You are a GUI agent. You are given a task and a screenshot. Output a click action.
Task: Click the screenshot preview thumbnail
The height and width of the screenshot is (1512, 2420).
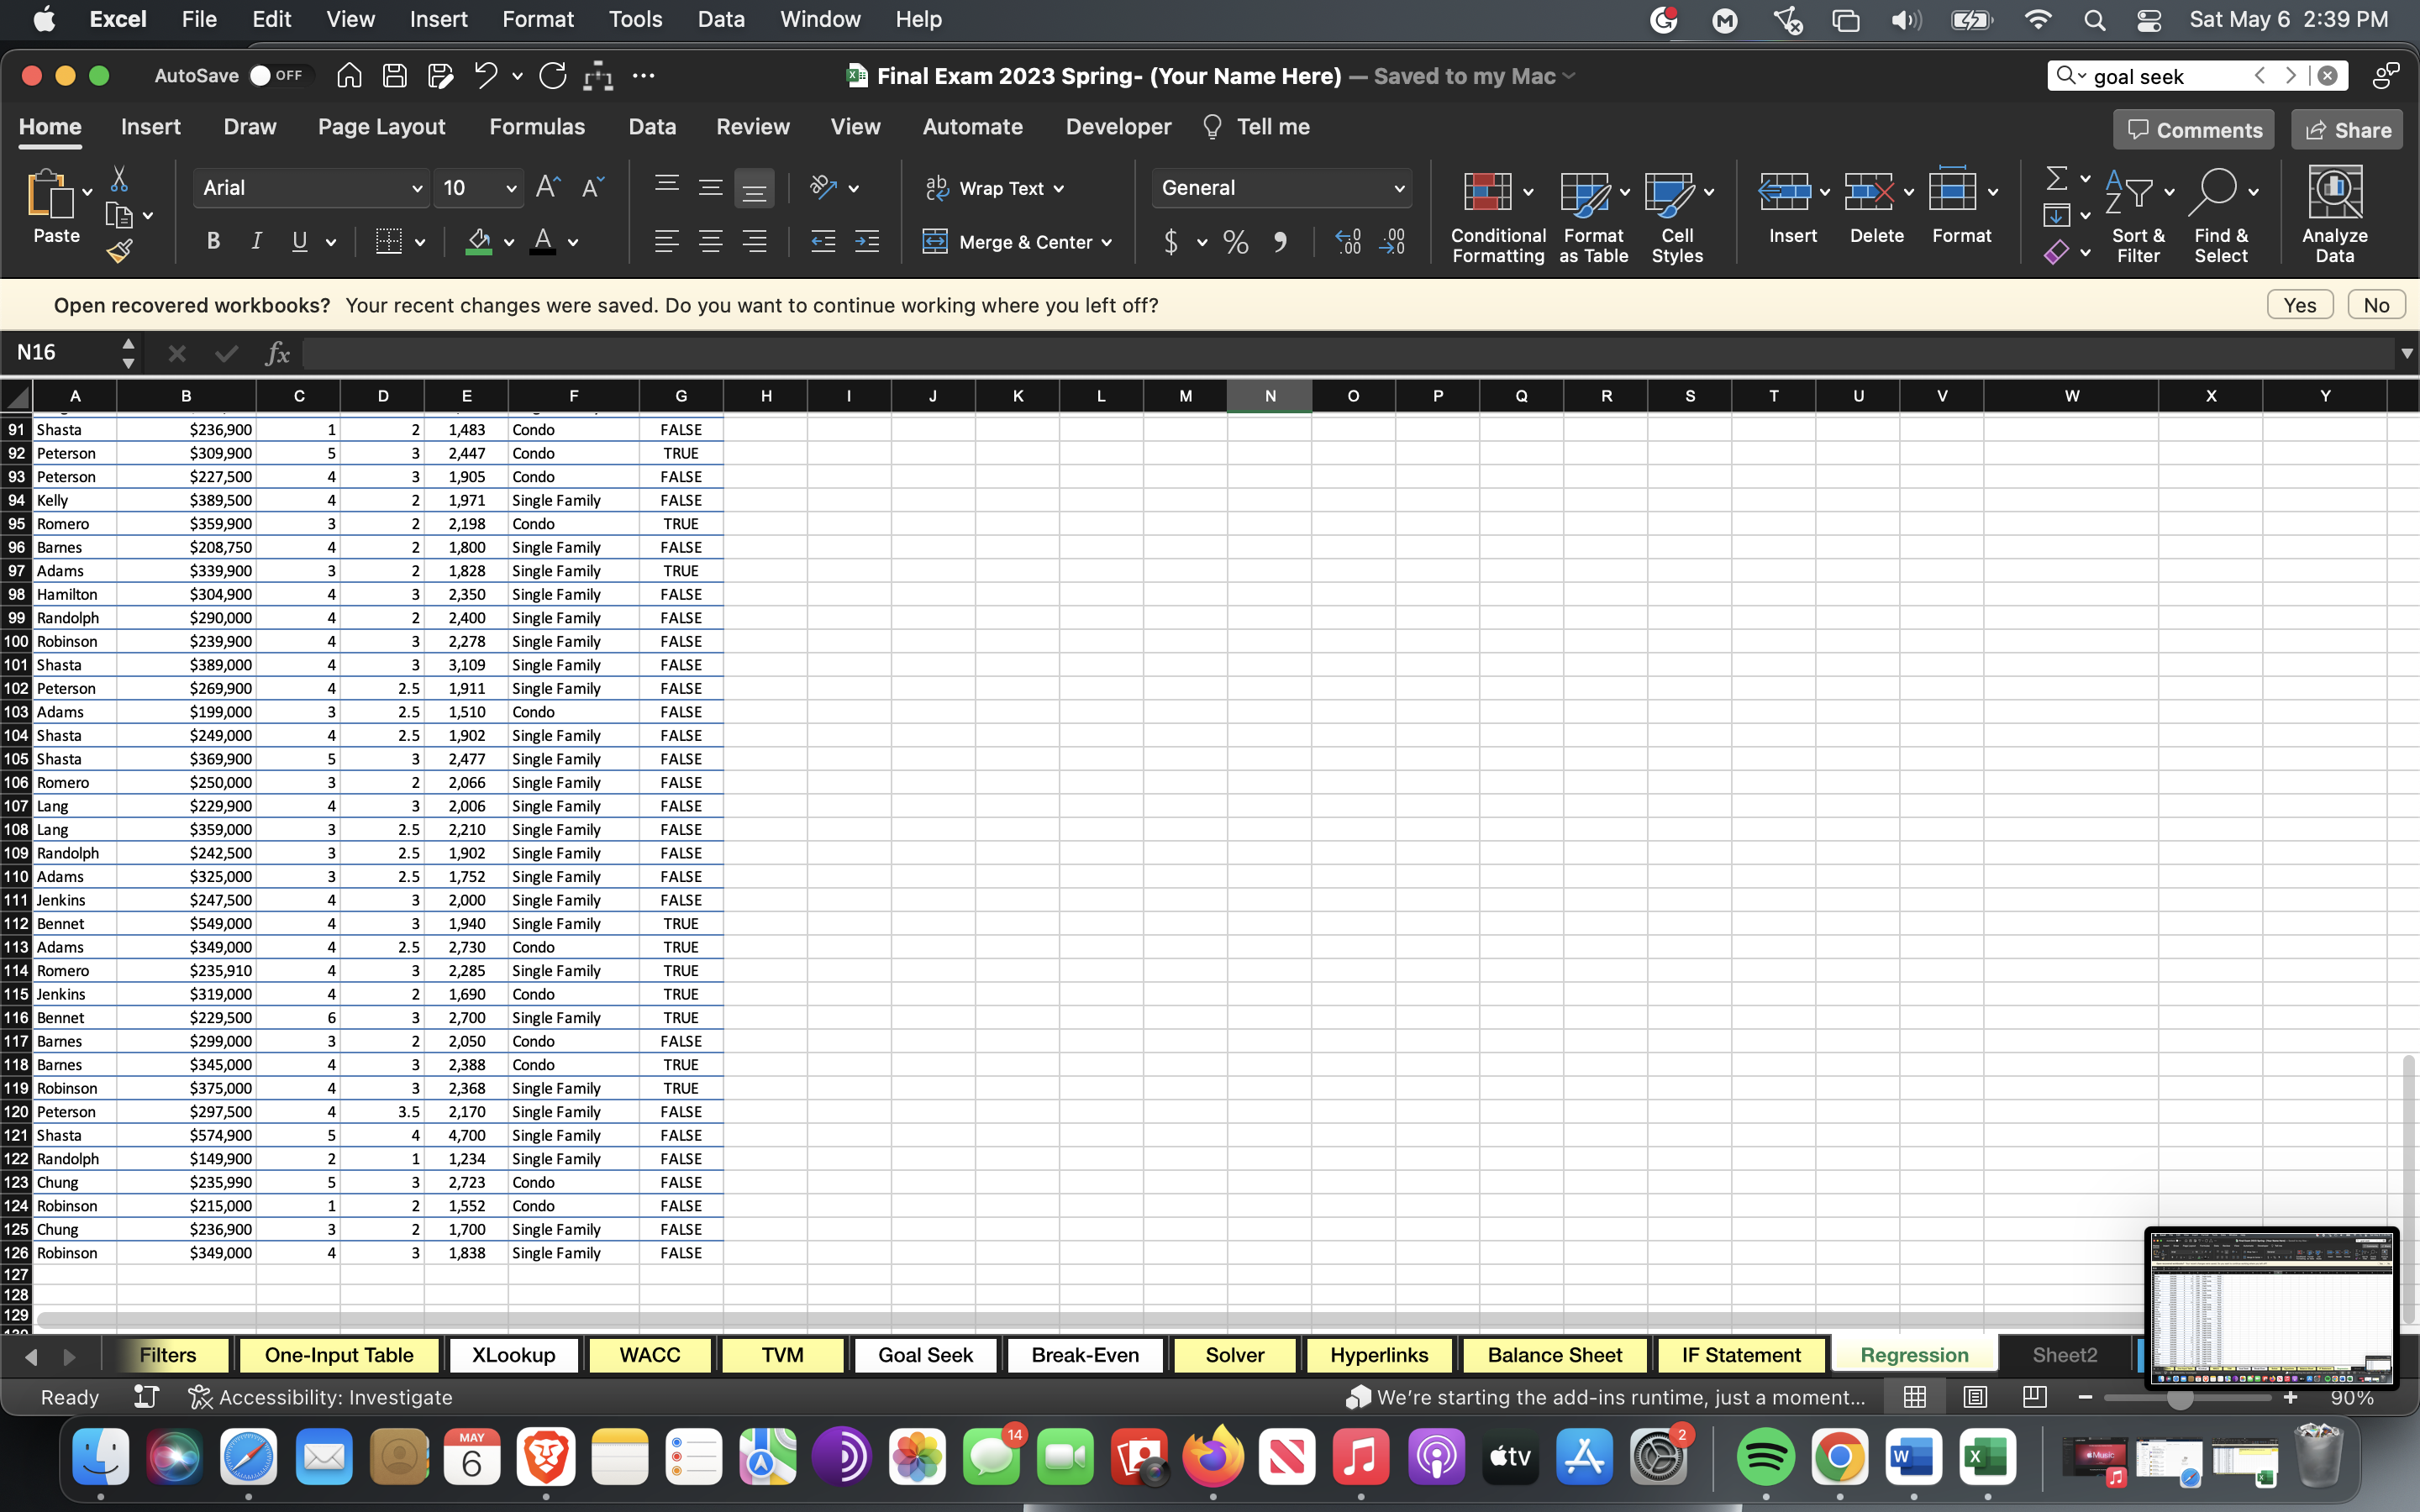[2271, 1308]
